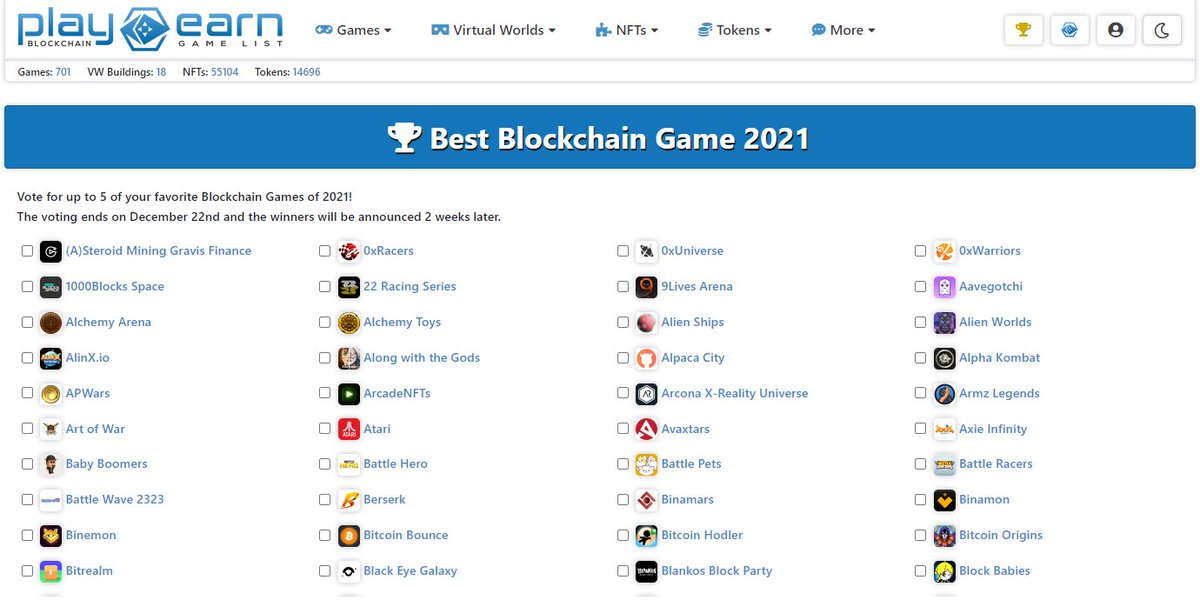Screen dimensions: 1200x600
Task: Click the blue hexagon token icon in header
Action: point(1069,30)
